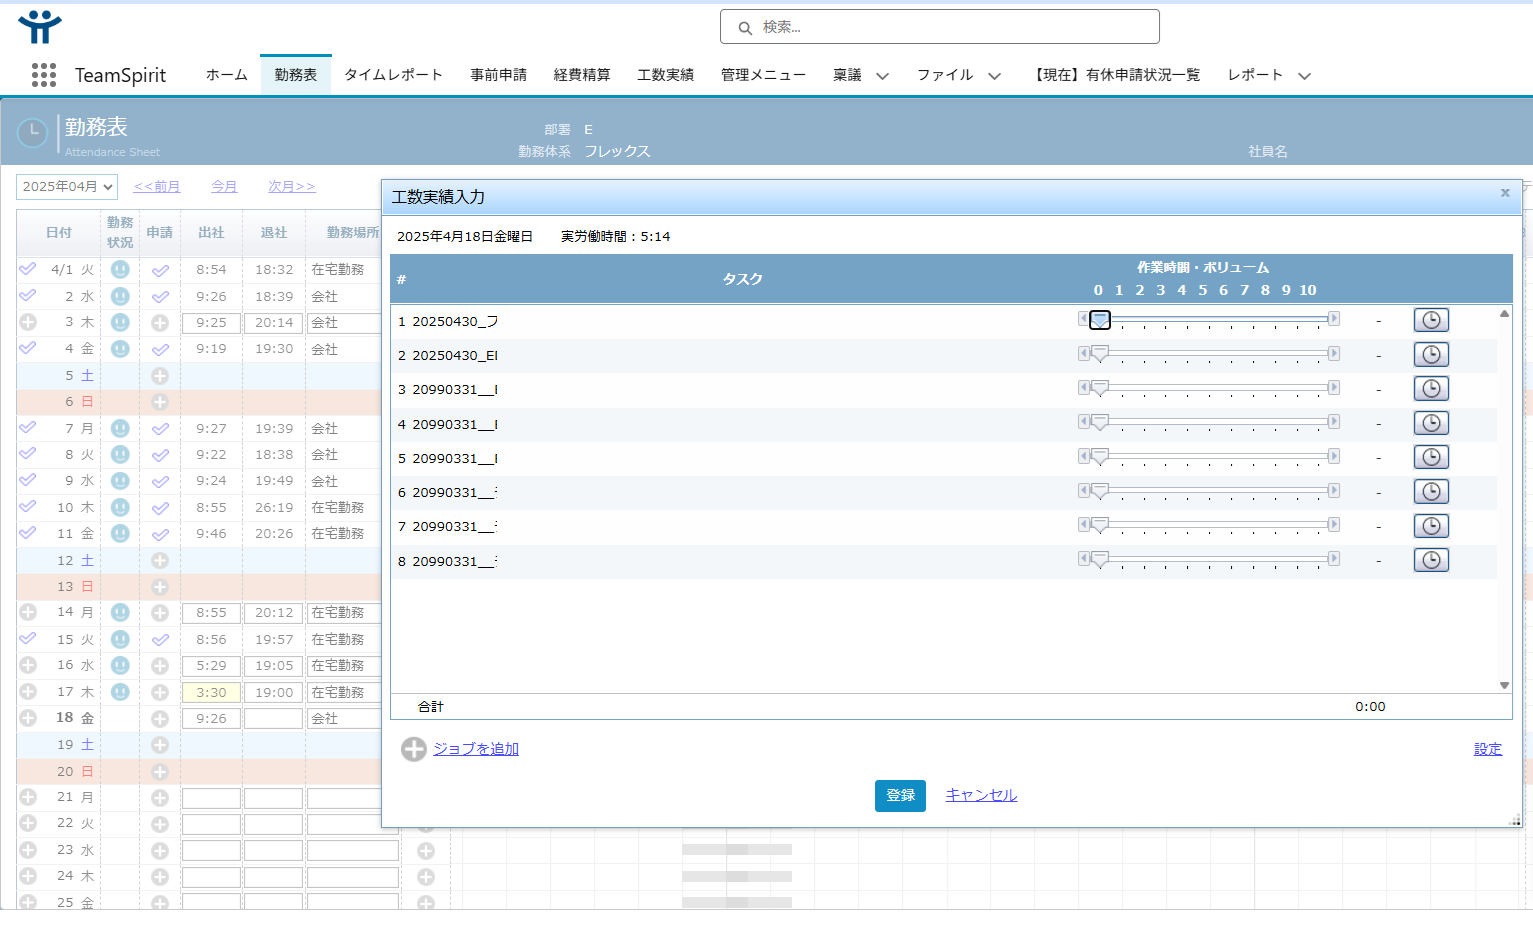Open the 2025年04月 month dropdown
The width and height of the screenshot is (1533, 927).
pos(67,187)
